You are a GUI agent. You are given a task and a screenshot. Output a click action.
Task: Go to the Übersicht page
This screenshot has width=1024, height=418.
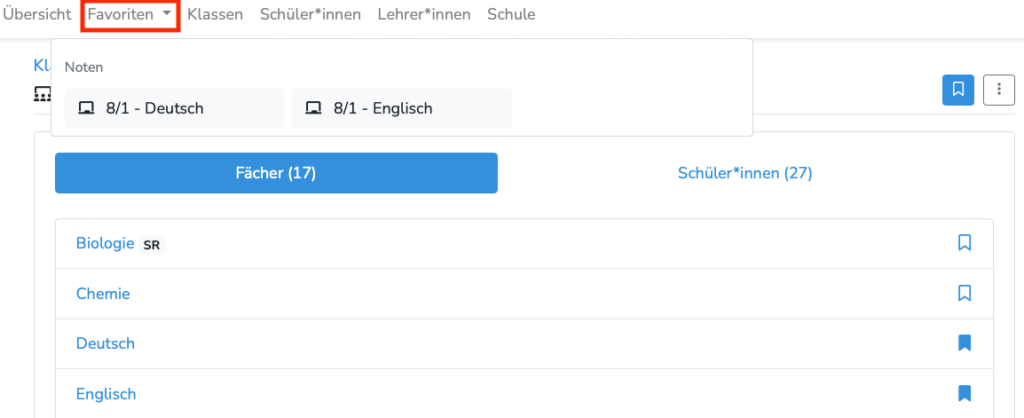tap(37, 14)
